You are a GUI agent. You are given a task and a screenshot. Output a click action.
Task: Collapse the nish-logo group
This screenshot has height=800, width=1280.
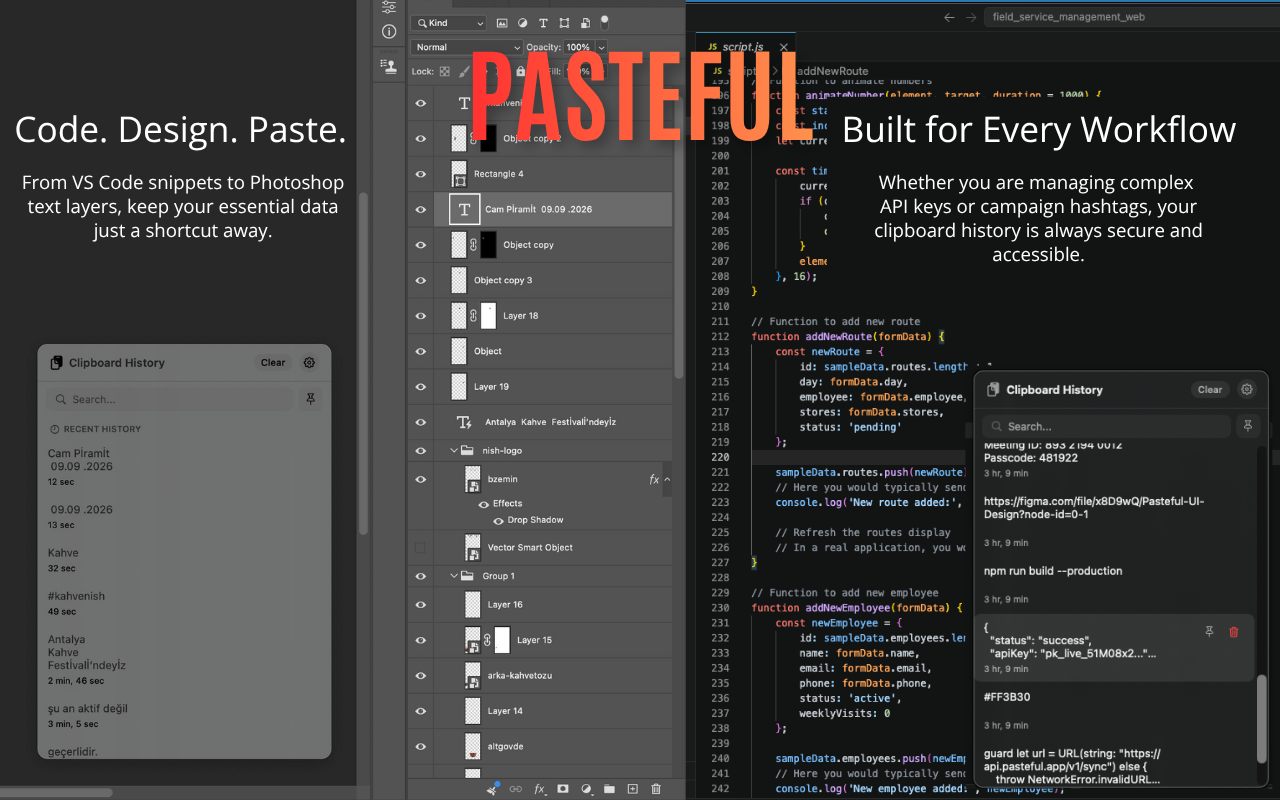(x=453, y=451)
